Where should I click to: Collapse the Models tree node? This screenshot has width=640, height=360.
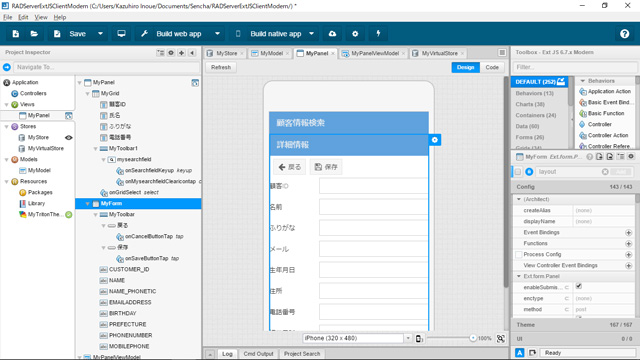(x=6, y=160)
